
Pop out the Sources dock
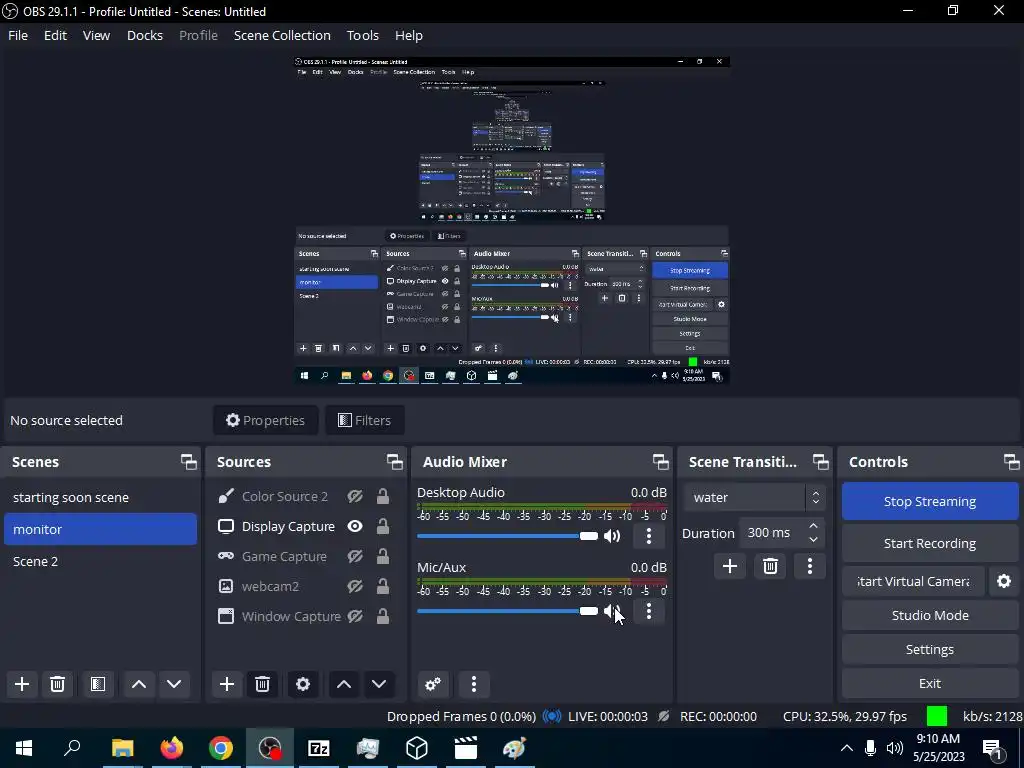394,462
